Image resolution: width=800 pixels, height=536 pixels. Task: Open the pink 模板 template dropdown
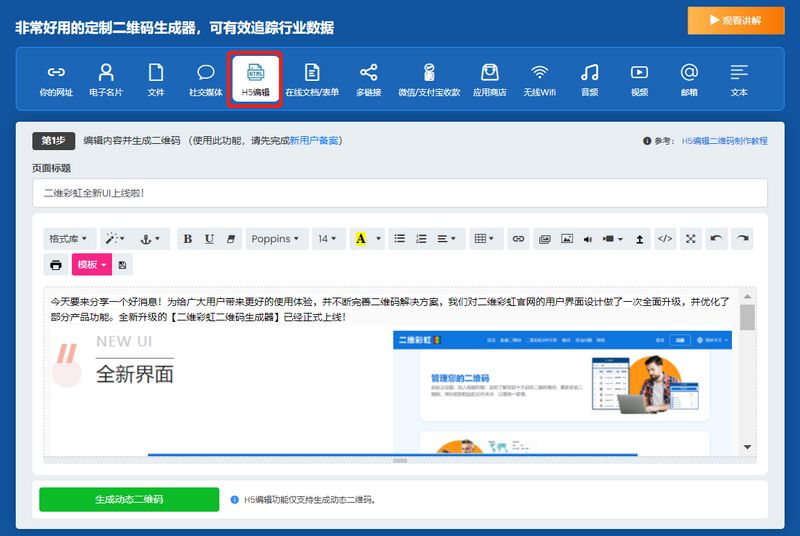(x=92, y=265)
